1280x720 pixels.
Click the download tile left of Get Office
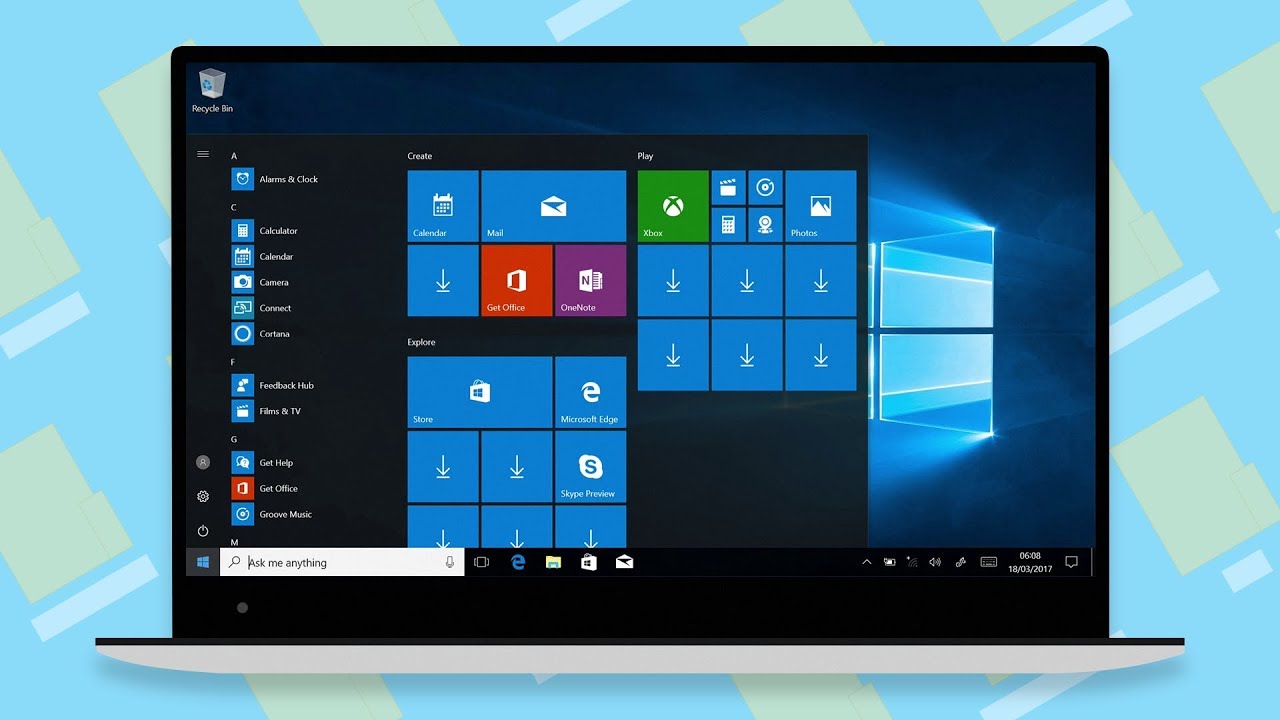(443, 281)
